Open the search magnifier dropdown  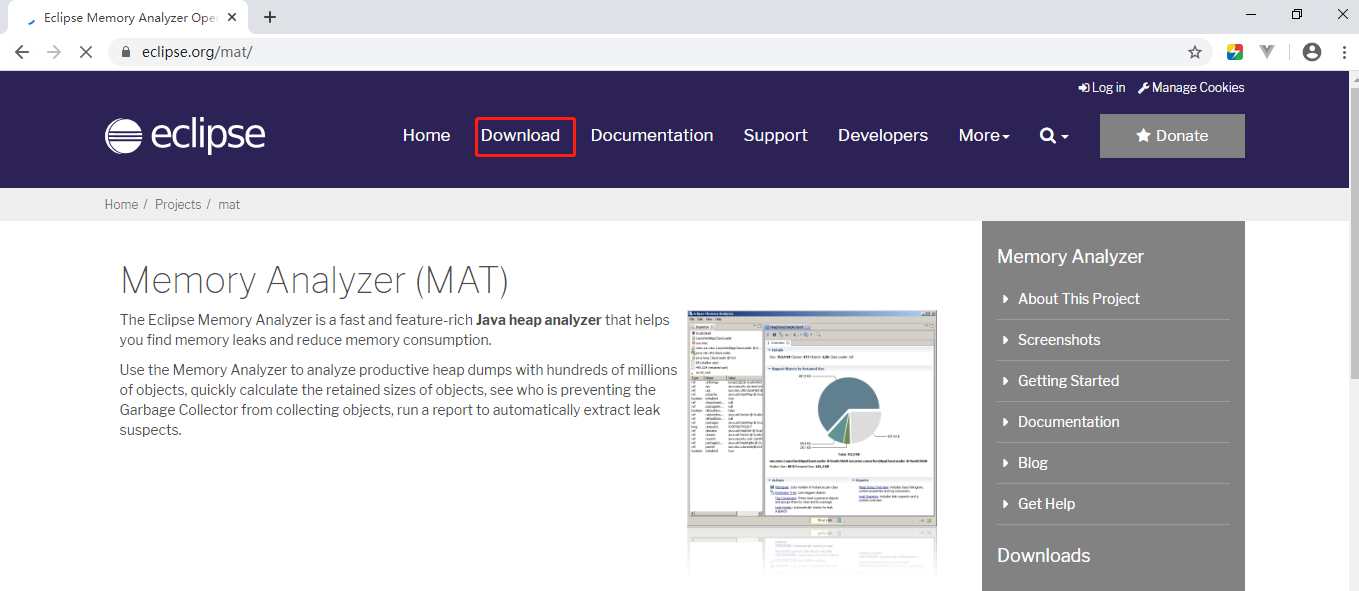(1054, 136)
